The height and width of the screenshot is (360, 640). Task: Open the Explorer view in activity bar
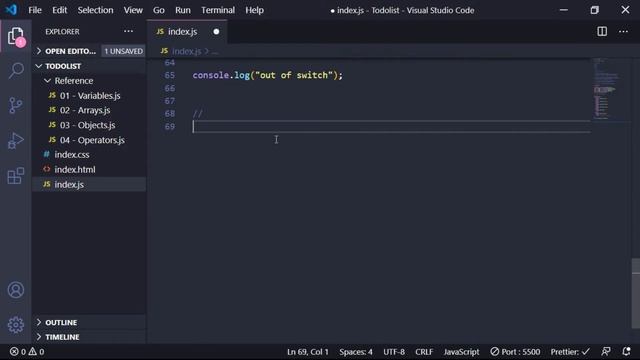tap(16, 36)
